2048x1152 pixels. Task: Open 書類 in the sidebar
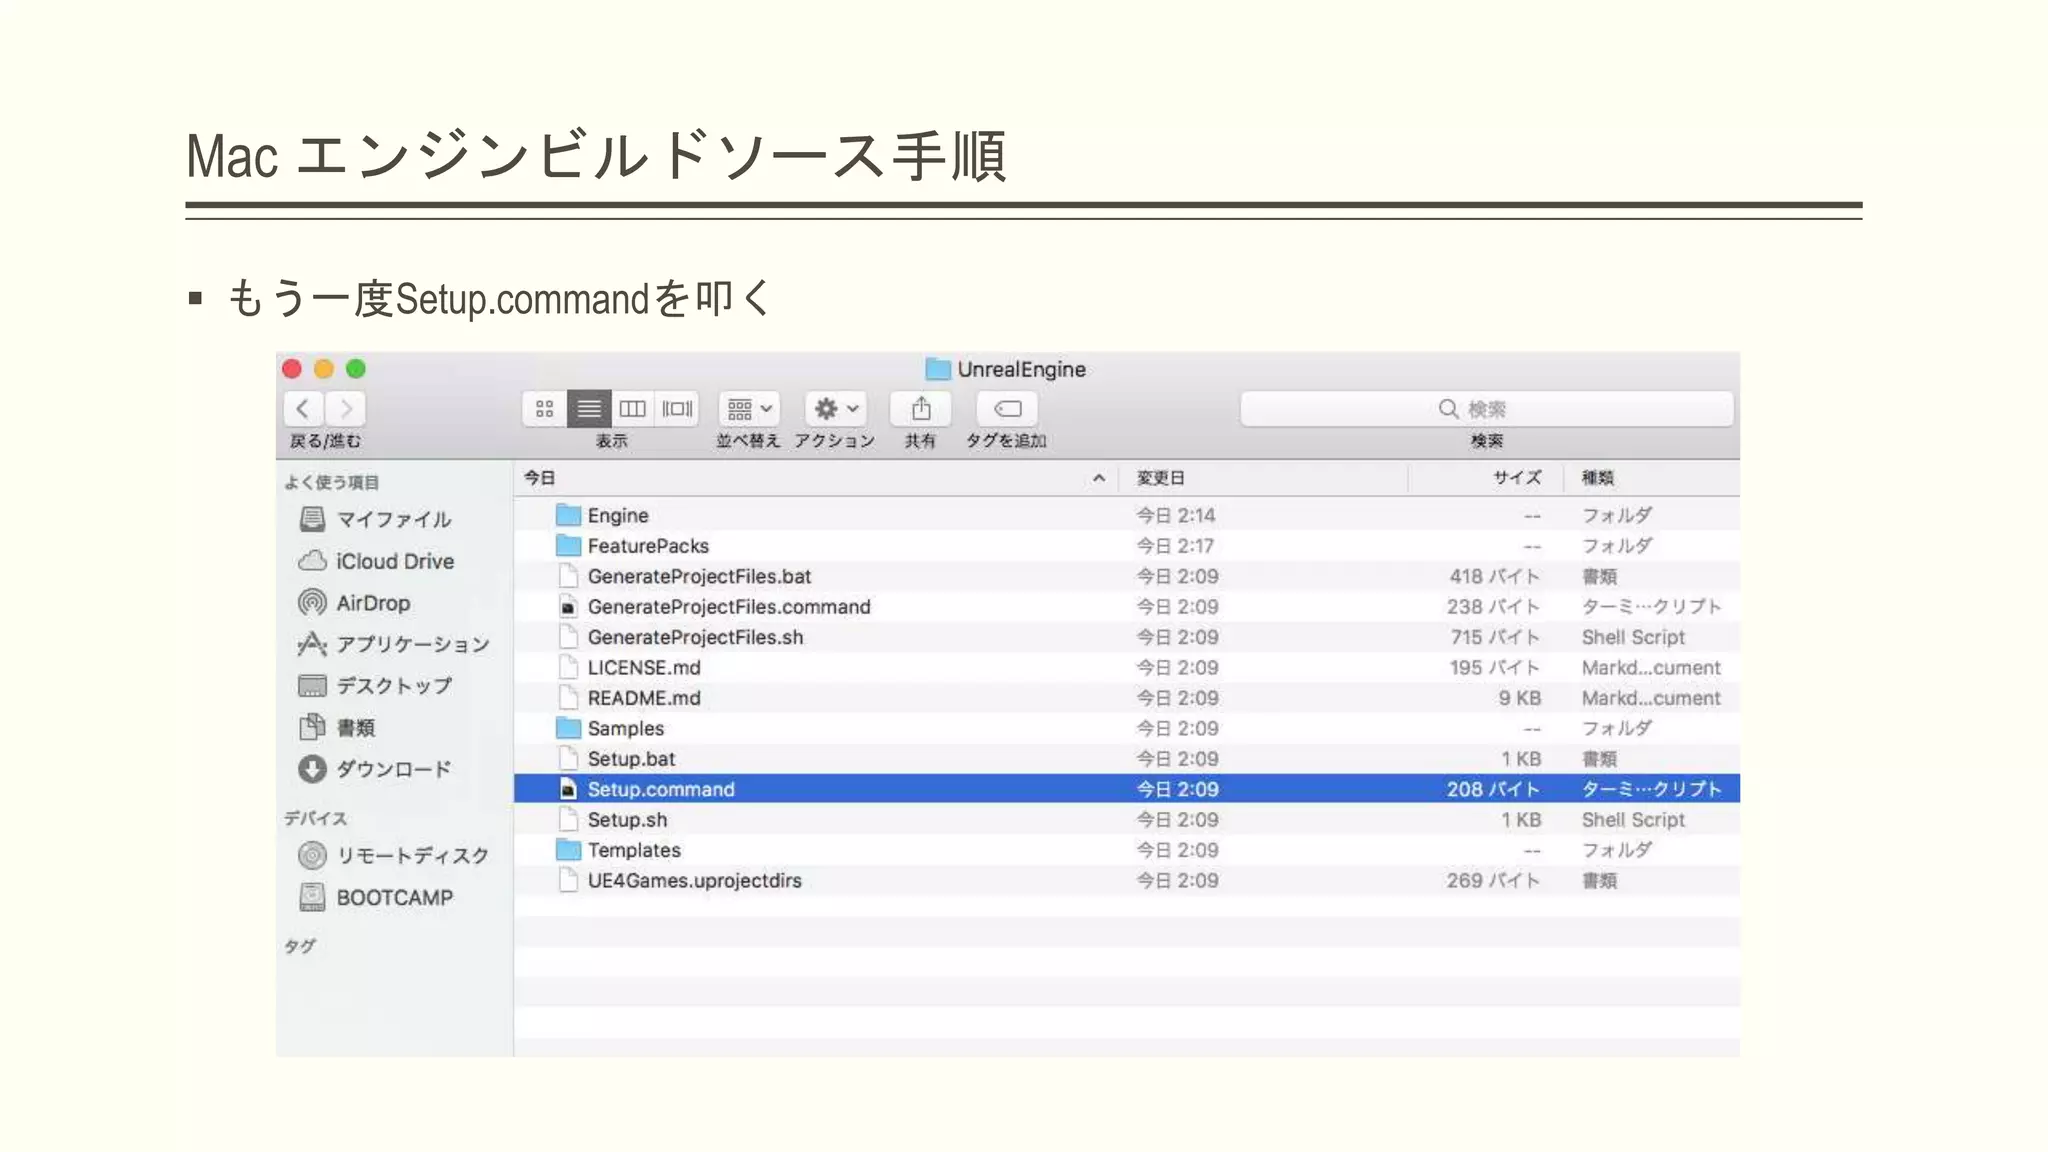pos(338,727)
